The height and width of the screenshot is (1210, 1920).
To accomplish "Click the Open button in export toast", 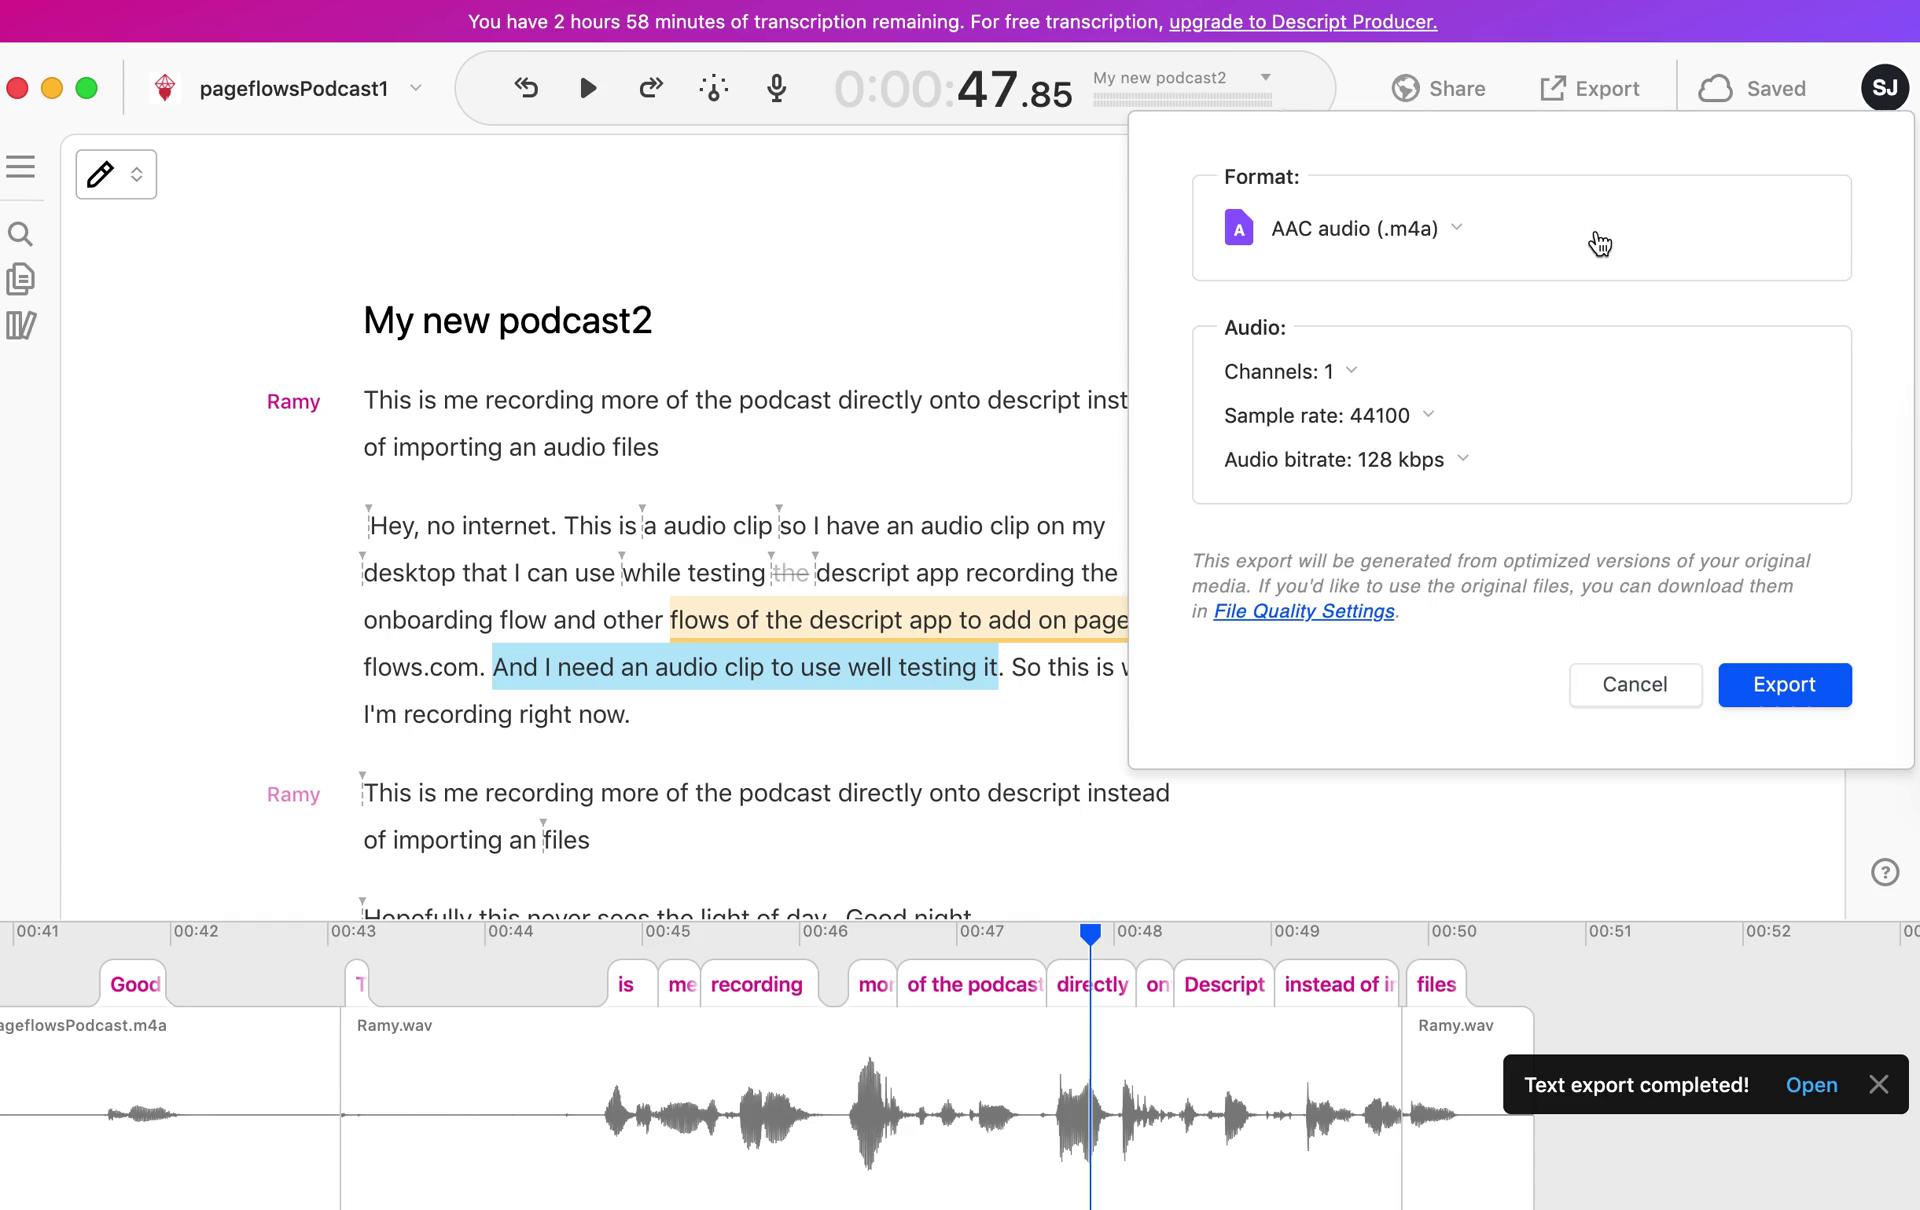I will (x=1811, y=1085).
